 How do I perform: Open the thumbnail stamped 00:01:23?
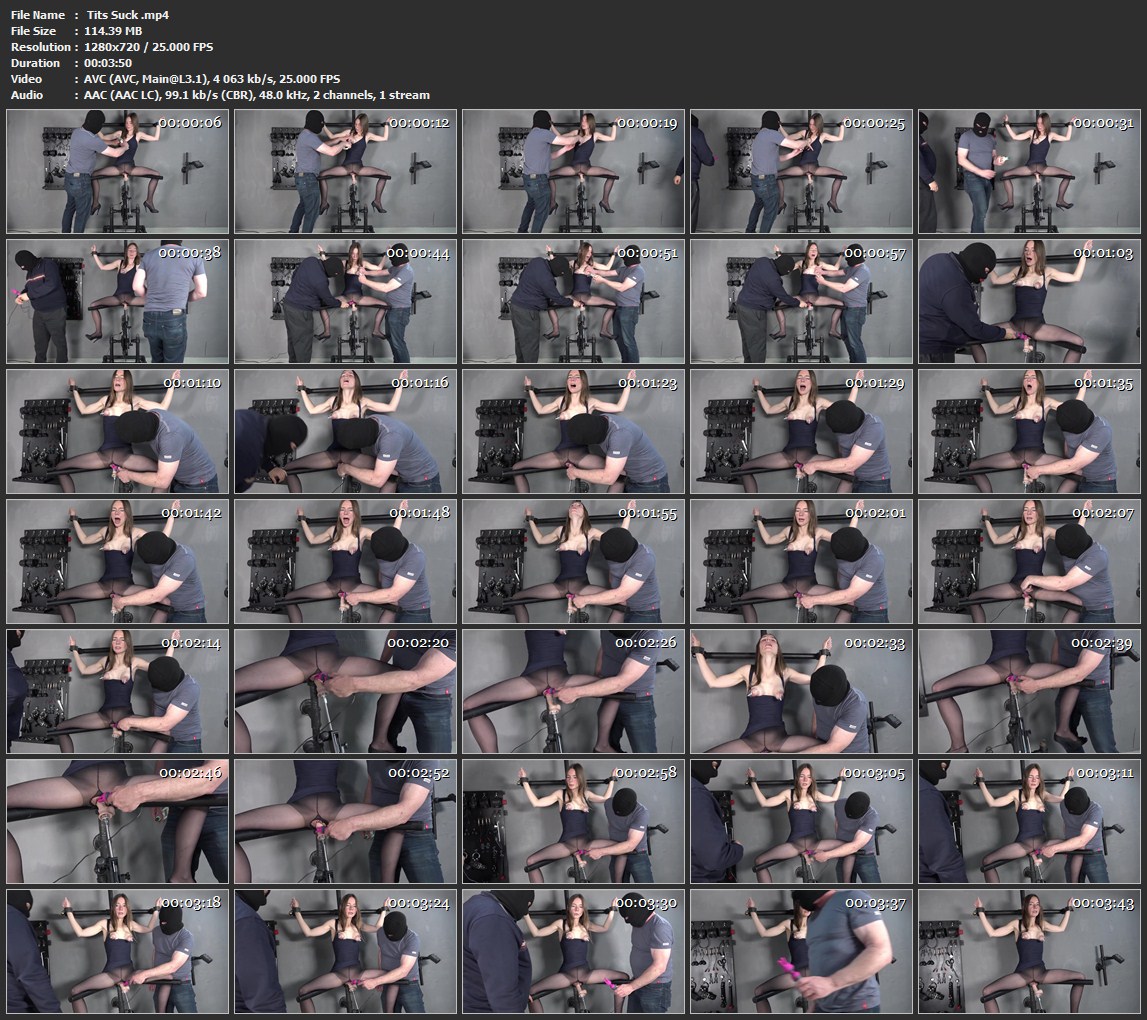[574, 432]
